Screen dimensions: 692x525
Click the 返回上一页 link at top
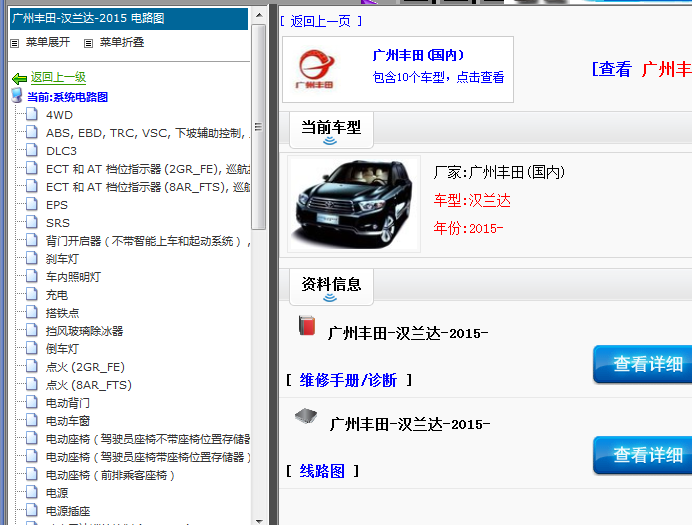click(x=321, y=21)
